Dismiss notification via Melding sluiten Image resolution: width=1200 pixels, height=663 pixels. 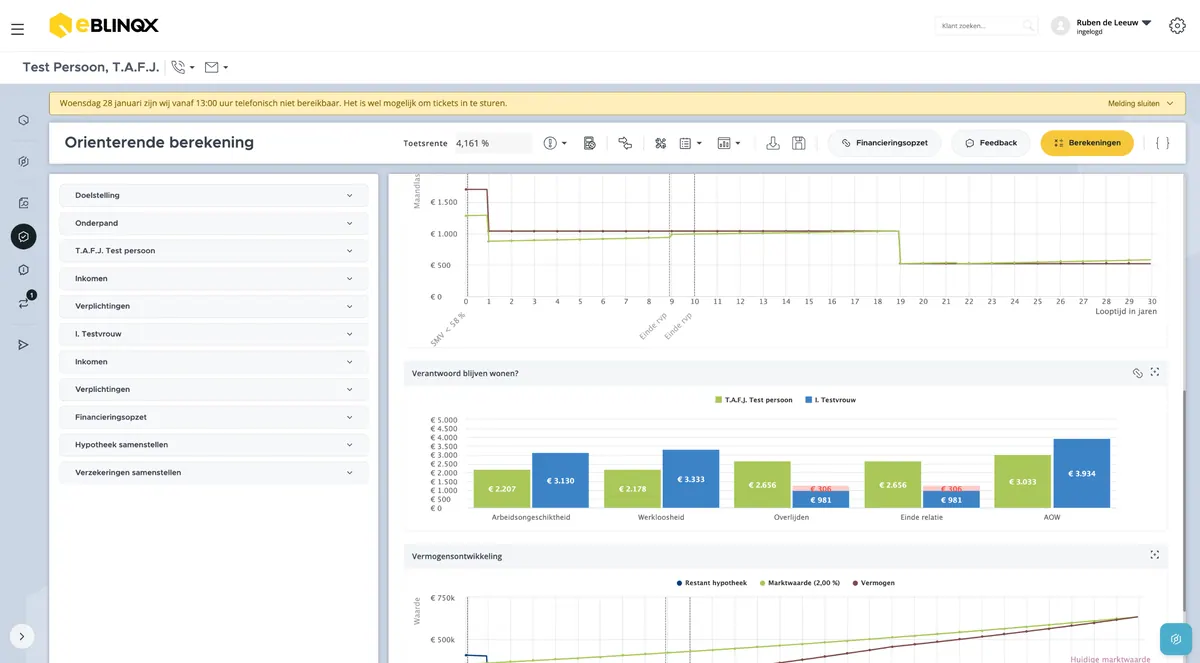point(1140,103)
